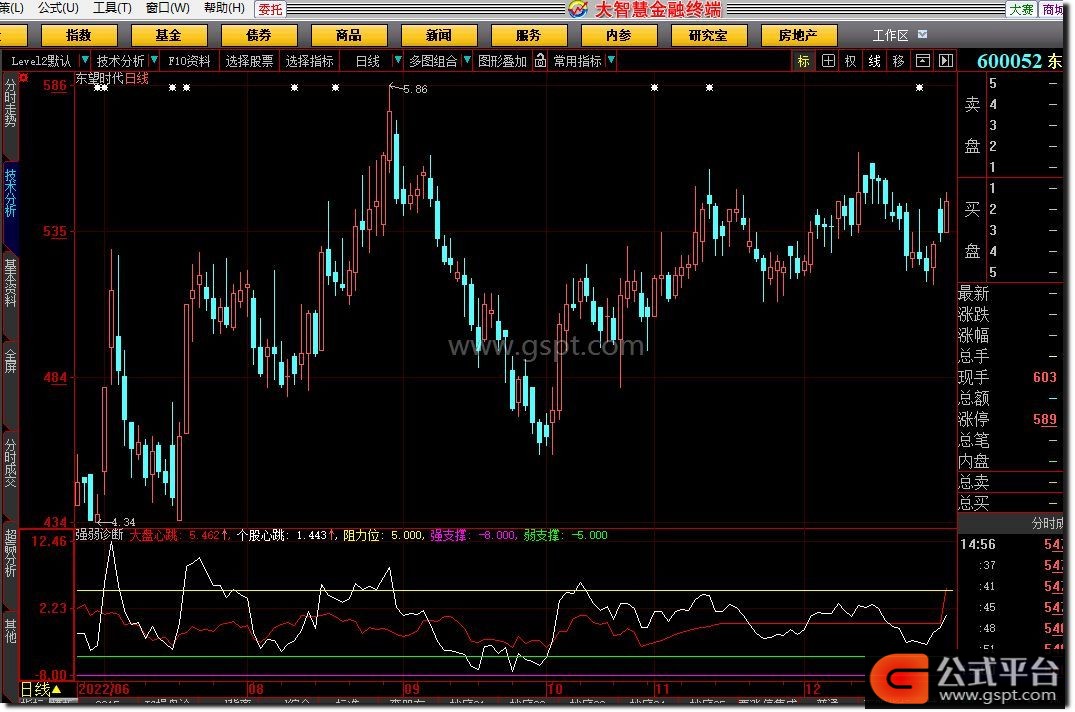Click the 强弱诊断 indicator name
Screen dimensions: 1075x712
99,535
